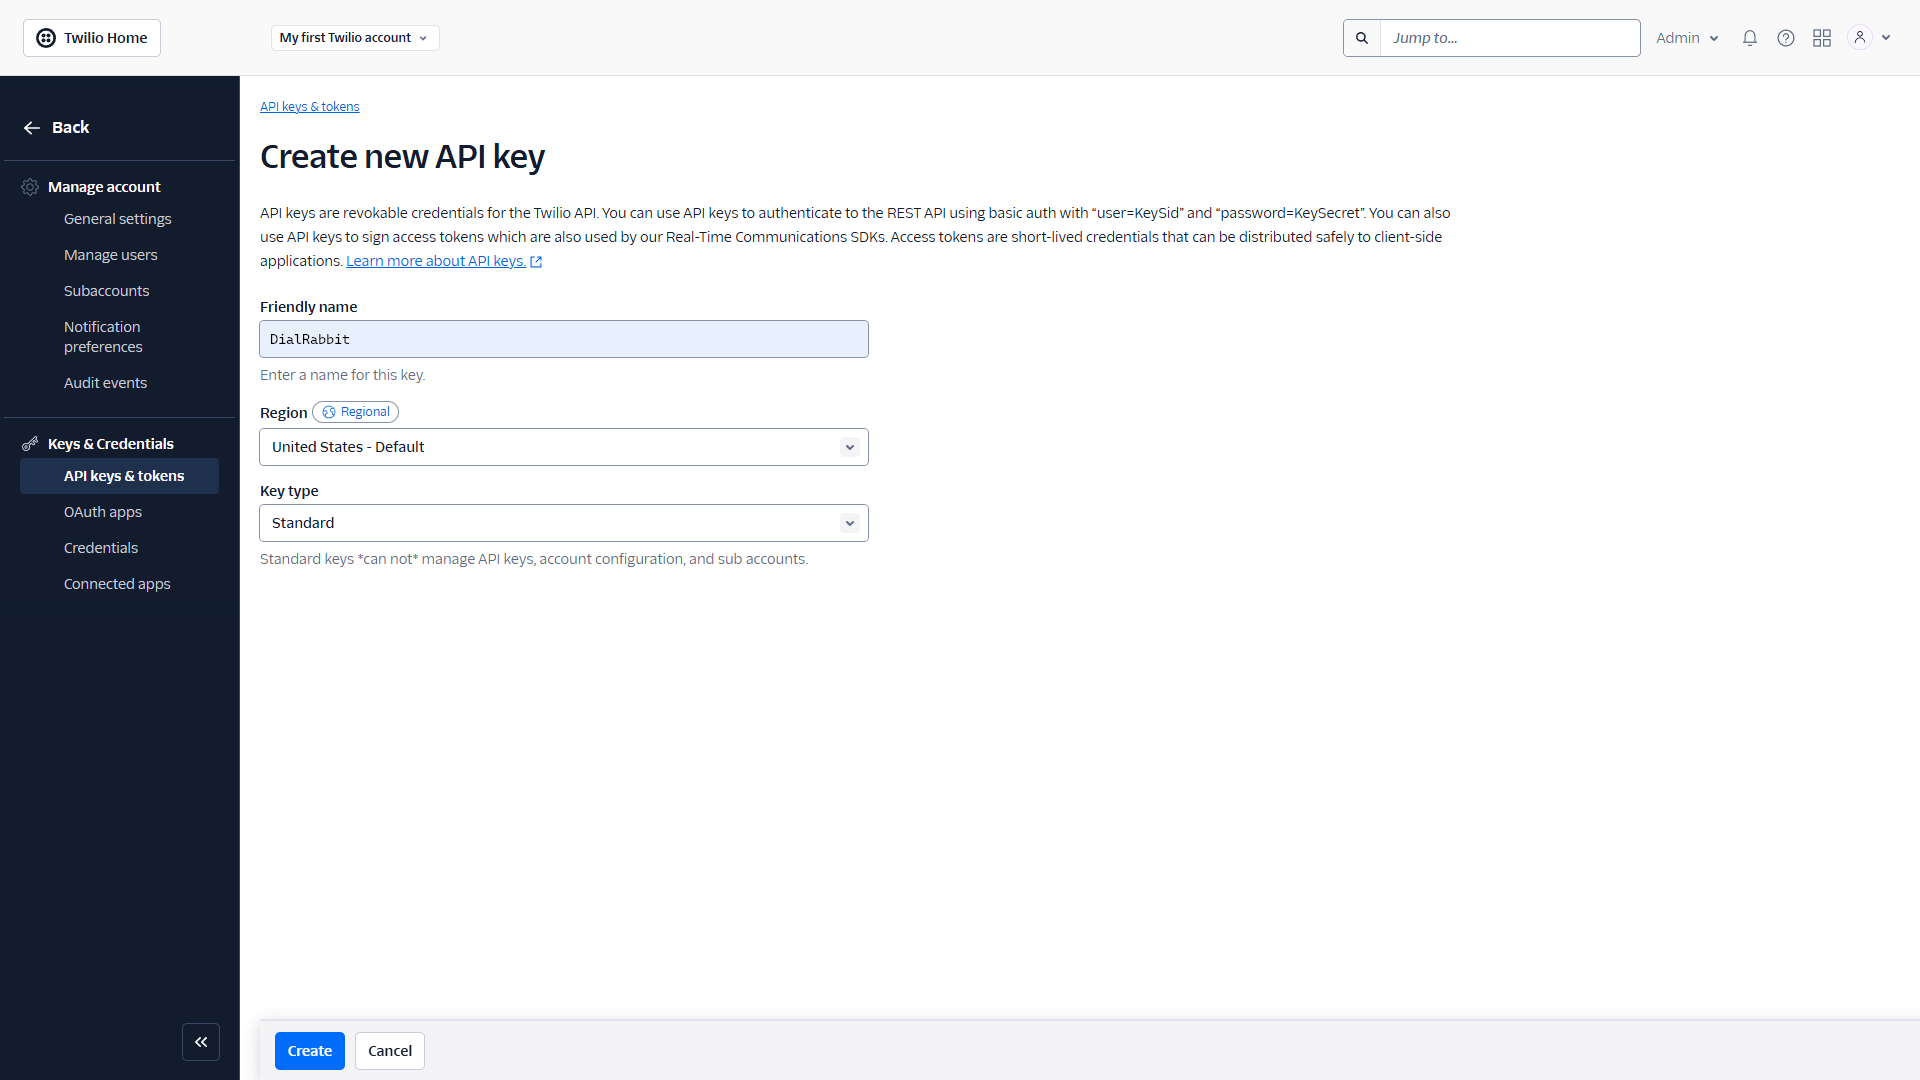Click the products grid icon

(x=1821, y=37)
